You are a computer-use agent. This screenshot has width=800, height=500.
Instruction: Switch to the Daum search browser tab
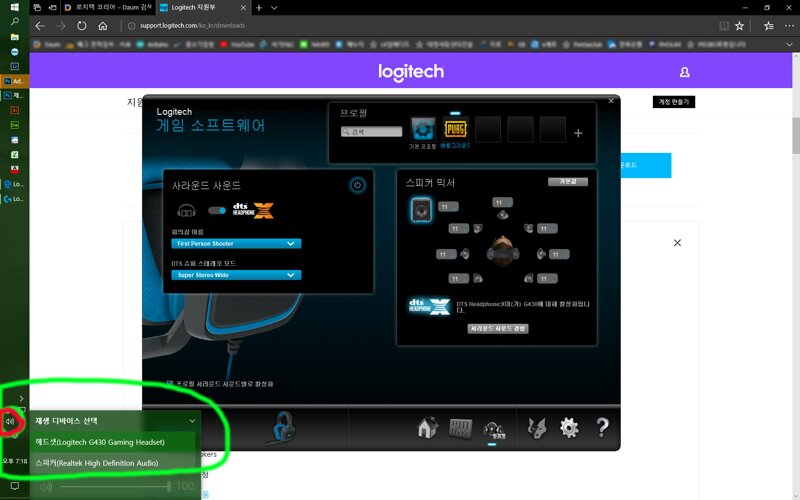[x=107, y=8]
